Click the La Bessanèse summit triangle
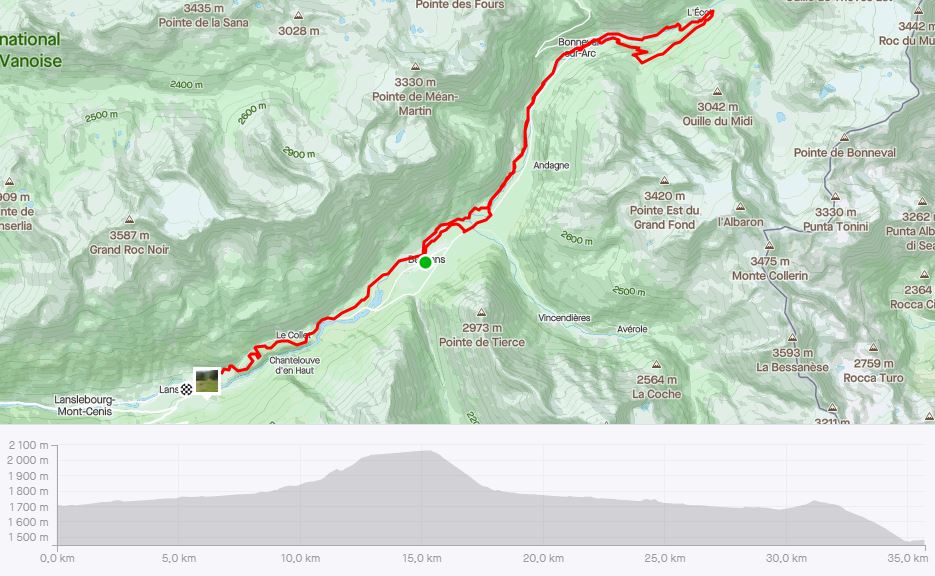935x576 pixels. (792, 337)
